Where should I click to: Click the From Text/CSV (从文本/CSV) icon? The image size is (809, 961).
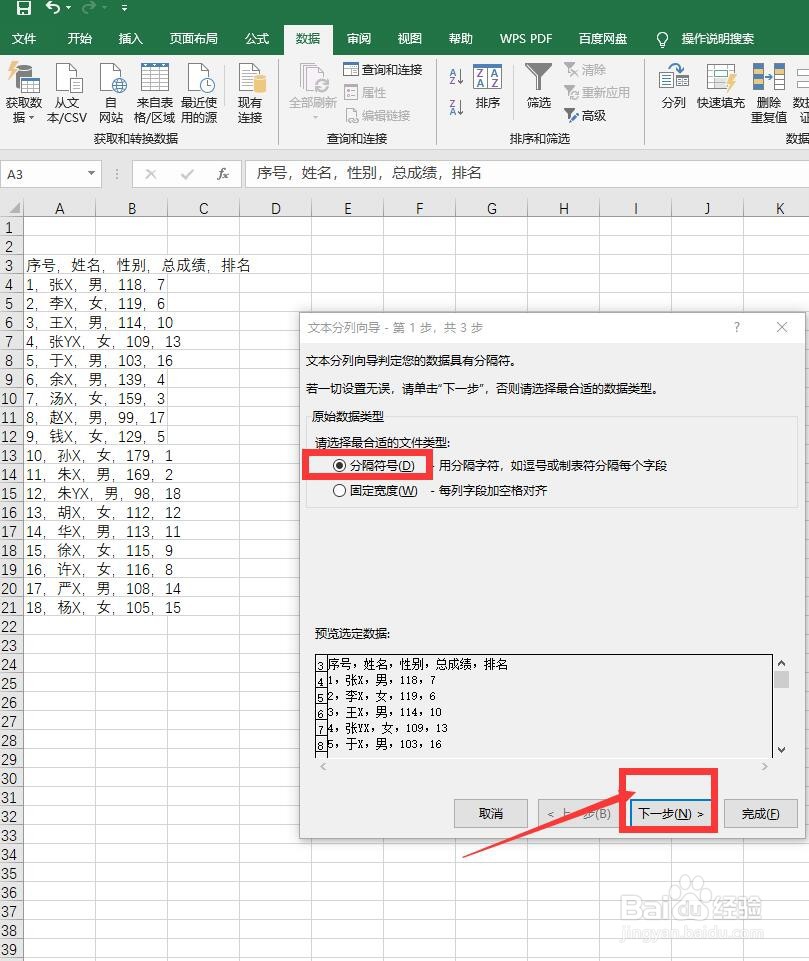67,93
